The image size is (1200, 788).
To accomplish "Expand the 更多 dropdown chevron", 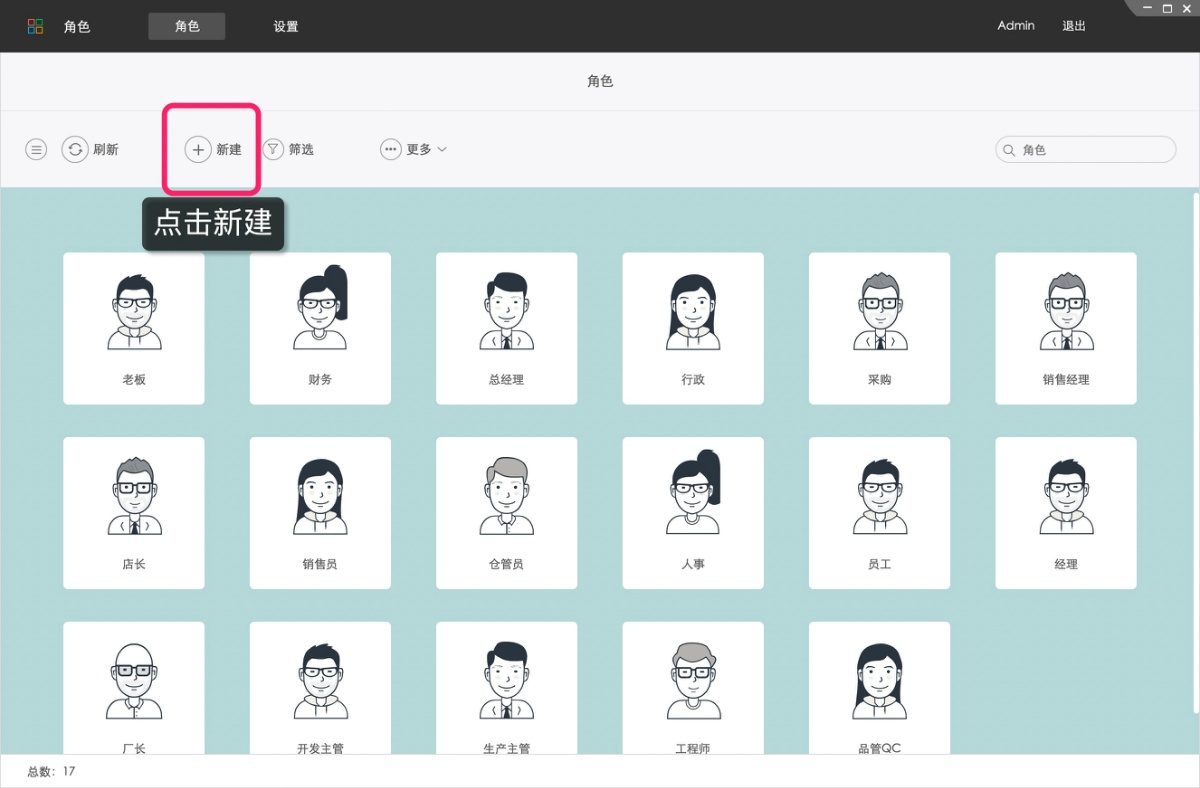I will click(x=442, y=150).
